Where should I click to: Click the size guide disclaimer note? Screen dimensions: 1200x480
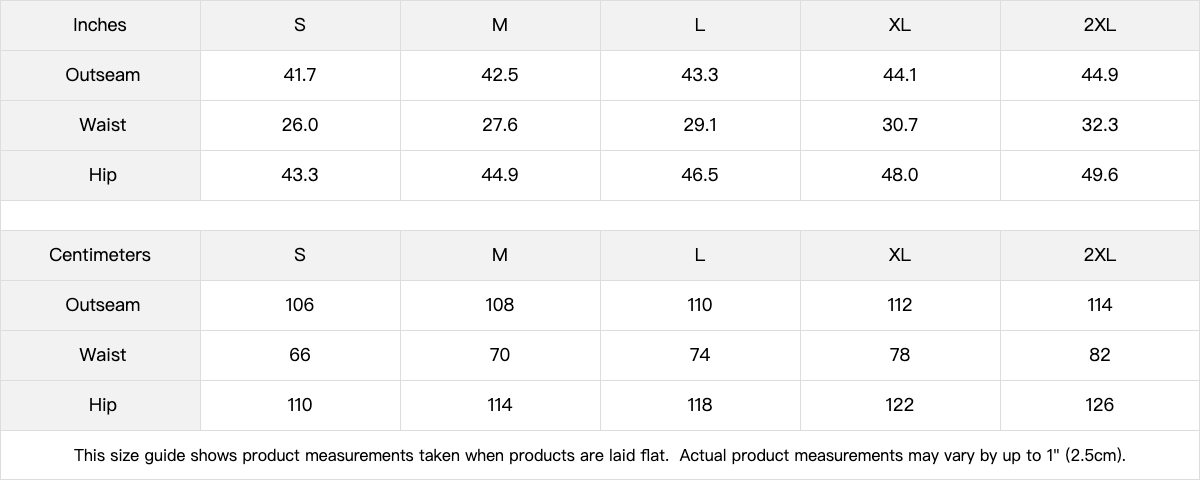coord(600,455)
